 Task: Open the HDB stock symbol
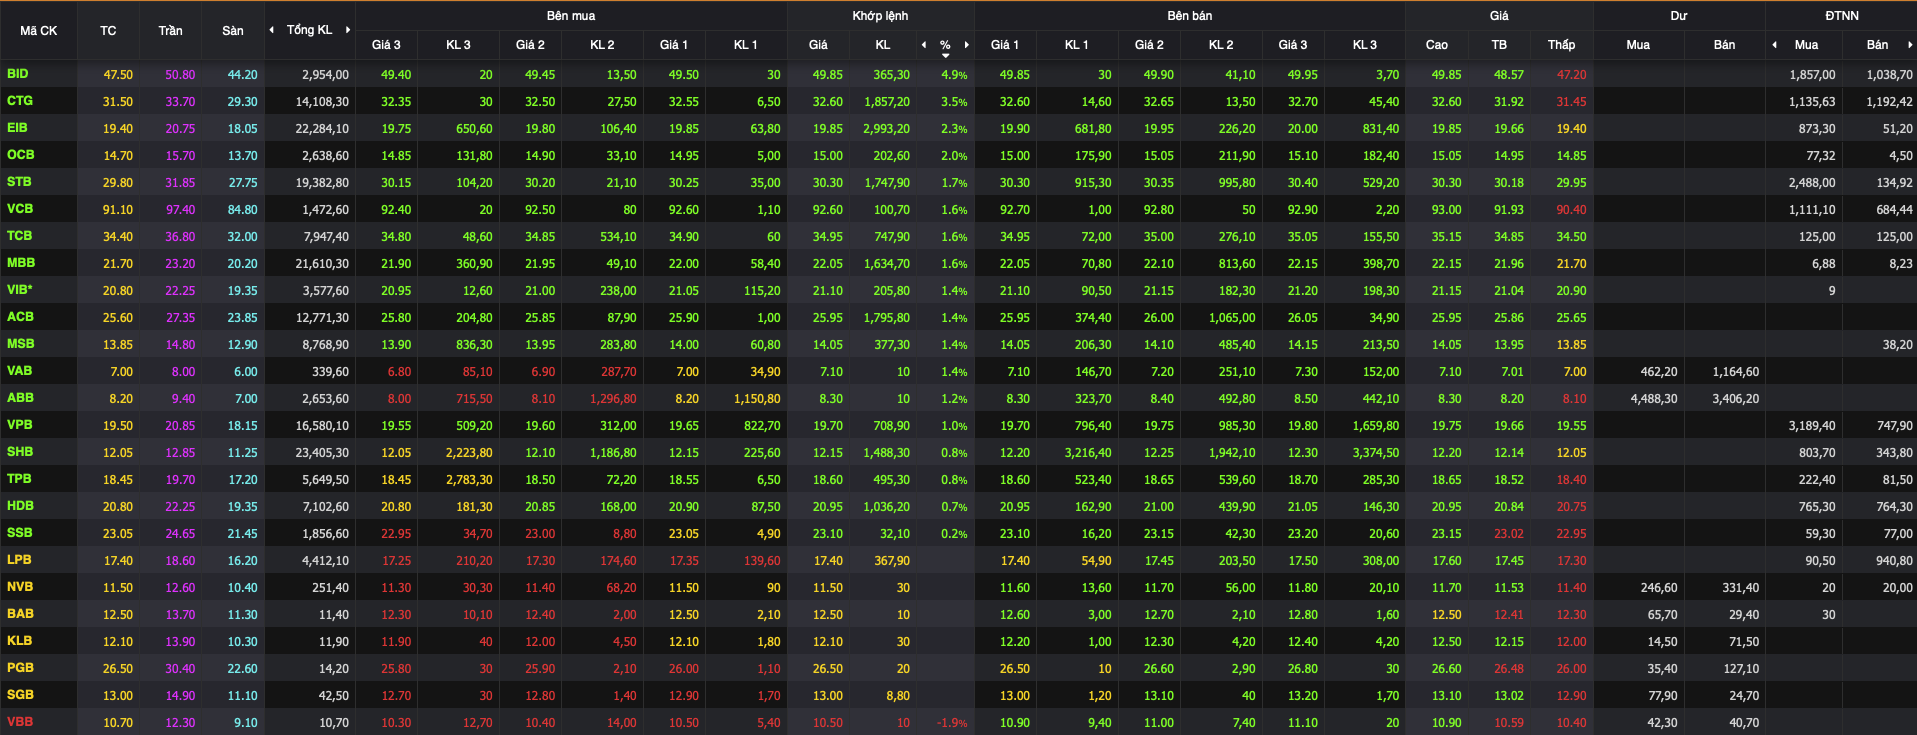(x=20, y=506)
